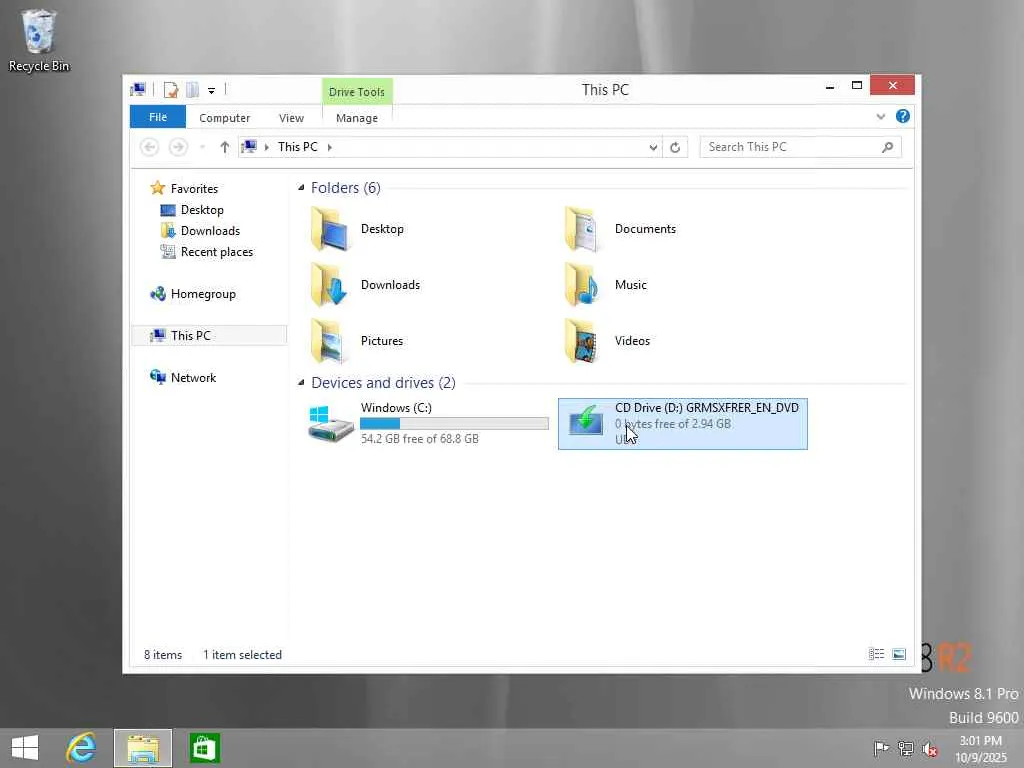The width and height of the screenshot is (1024, 768).
Task: Collapse the Folders (6) group
Action: click(301, 188)
